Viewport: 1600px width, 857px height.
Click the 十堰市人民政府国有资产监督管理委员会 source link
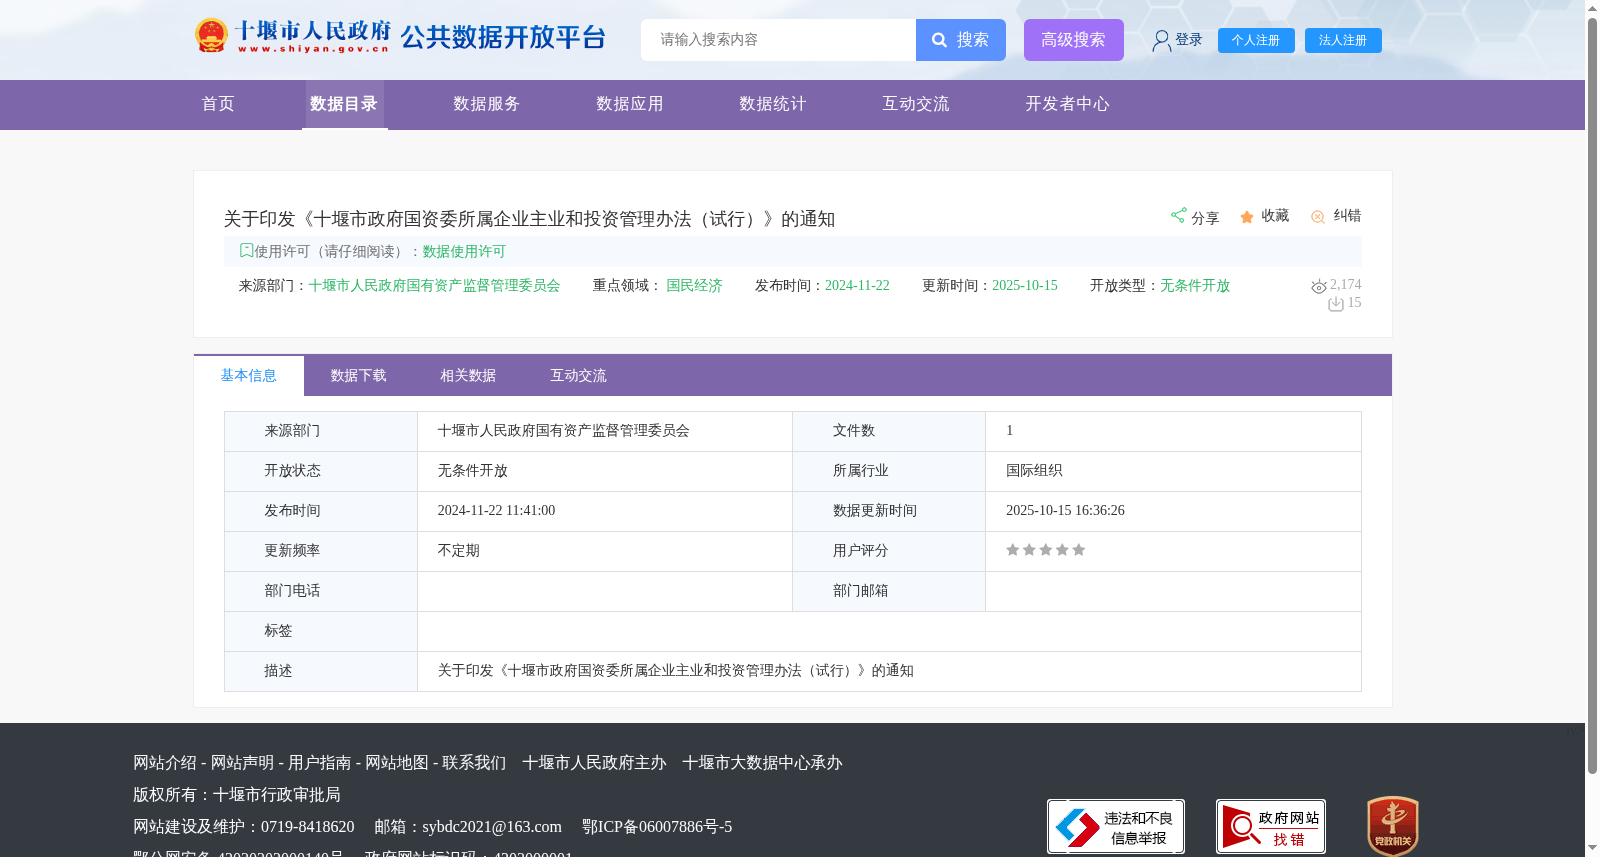coord(434,286)
